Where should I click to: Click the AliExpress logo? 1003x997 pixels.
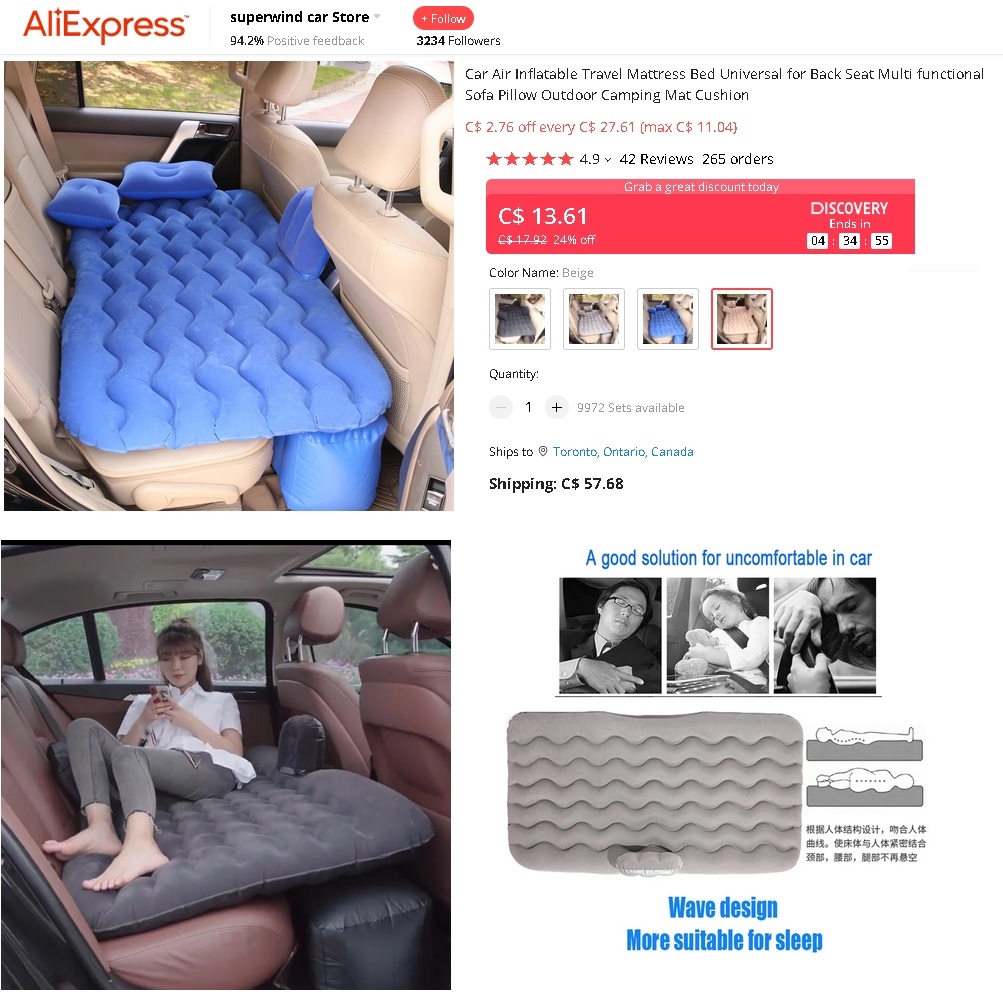point(106,25)
